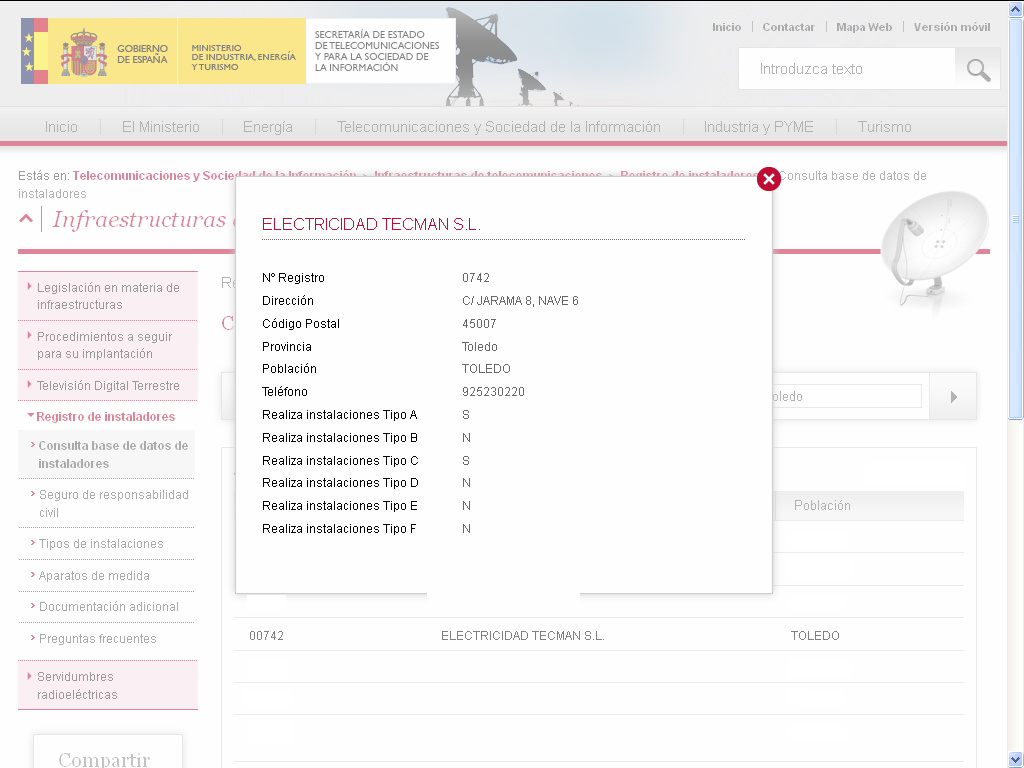Click the Gobierno de España coat of arms logo
Viewport: 1024px width, 768px height.
[84, 52]
